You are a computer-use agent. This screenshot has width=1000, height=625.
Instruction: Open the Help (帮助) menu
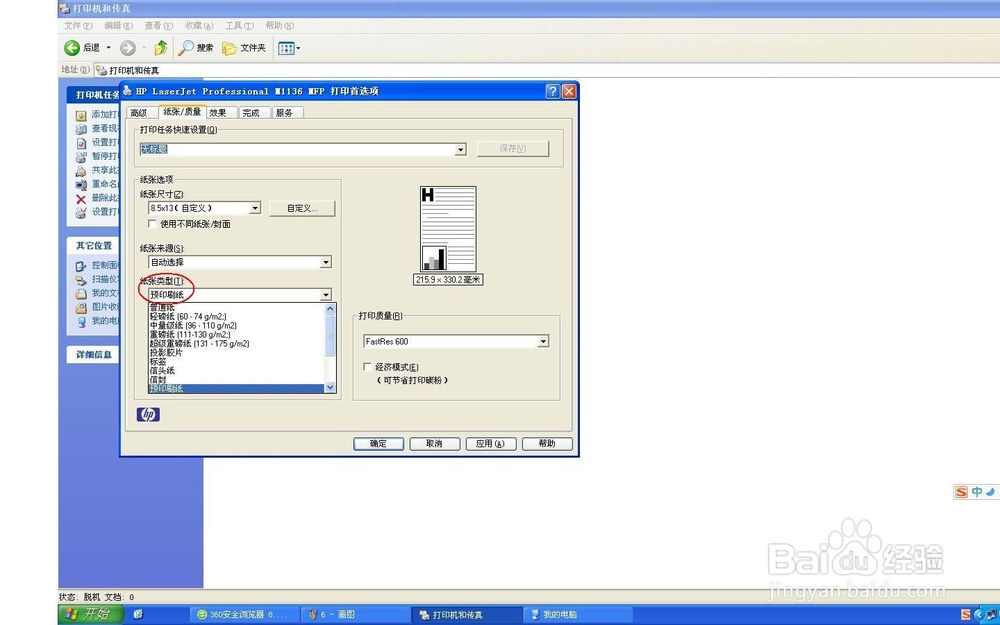[279, 26]
